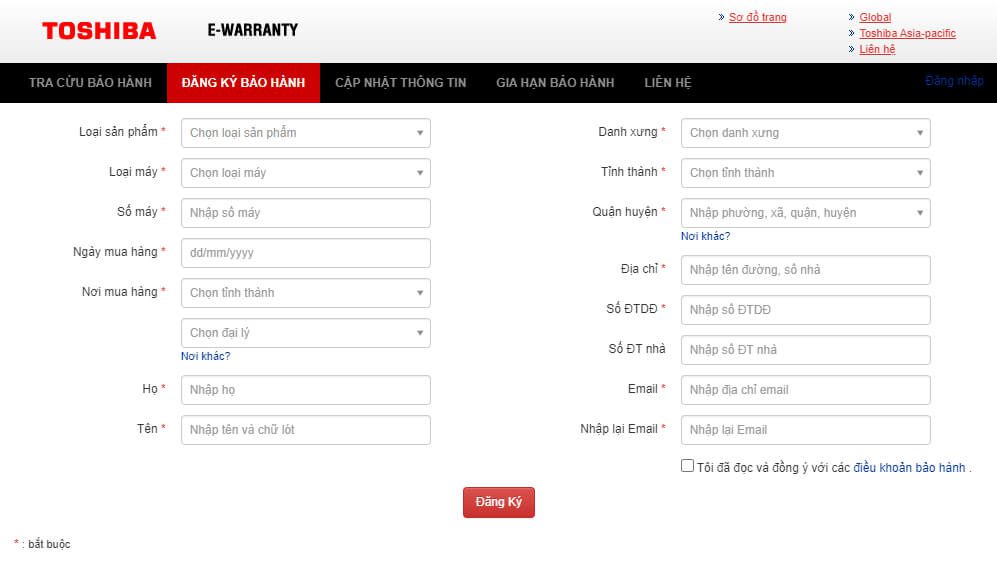
Task: Tick the warranty terms agreement checkbox
Action: pos(687,466)
